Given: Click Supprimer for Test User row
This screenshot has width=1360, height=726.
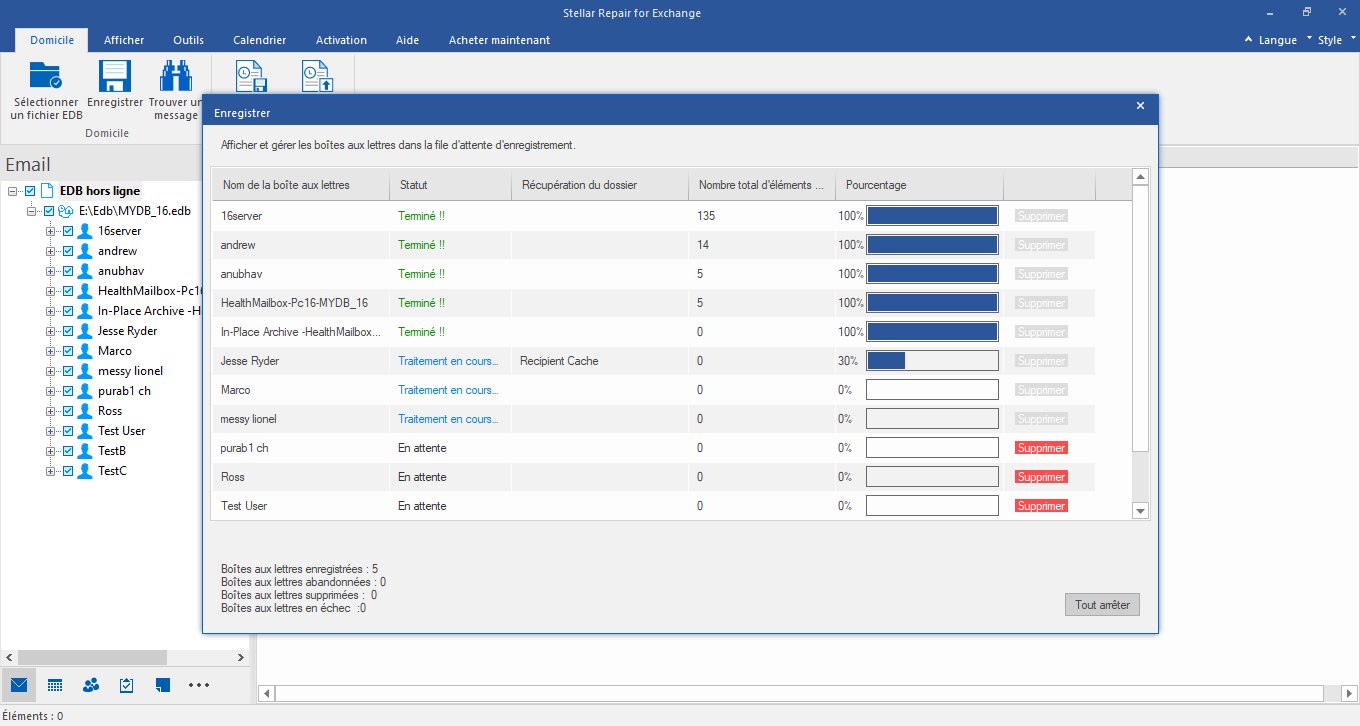Looking at the screenshot, I should (1041, 506).
